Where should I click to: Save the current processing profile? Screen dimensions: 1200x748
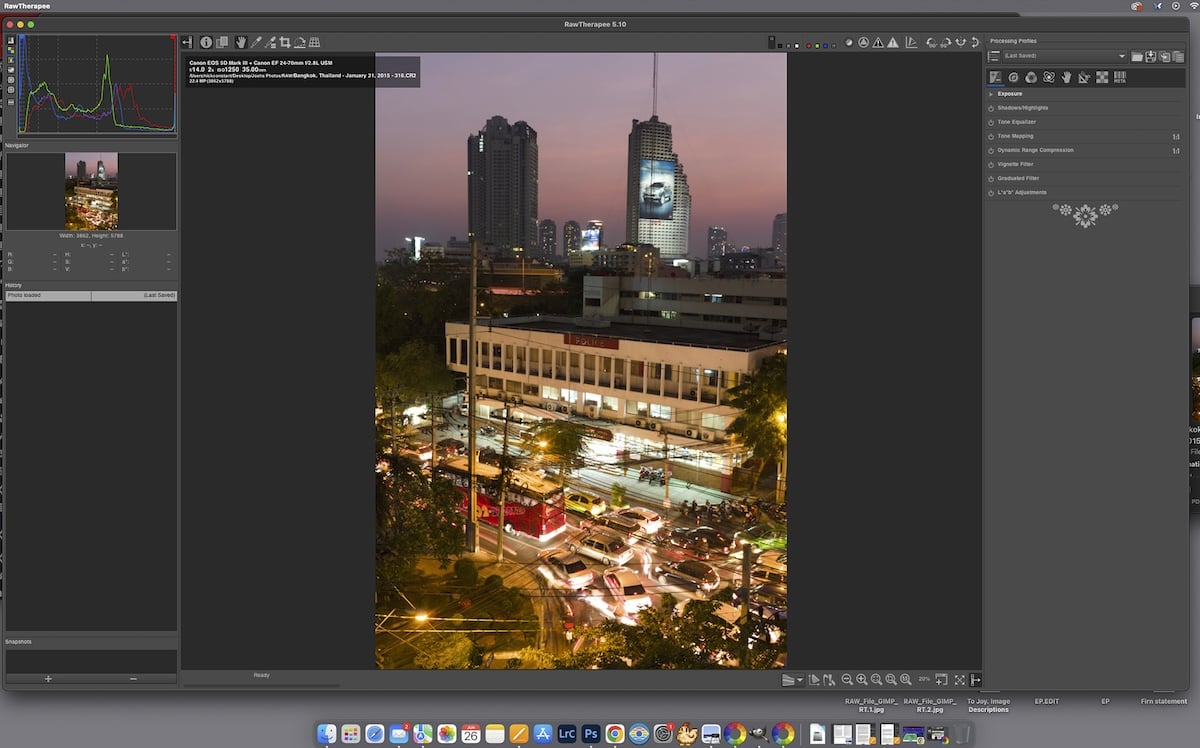tap(1151, 56)
